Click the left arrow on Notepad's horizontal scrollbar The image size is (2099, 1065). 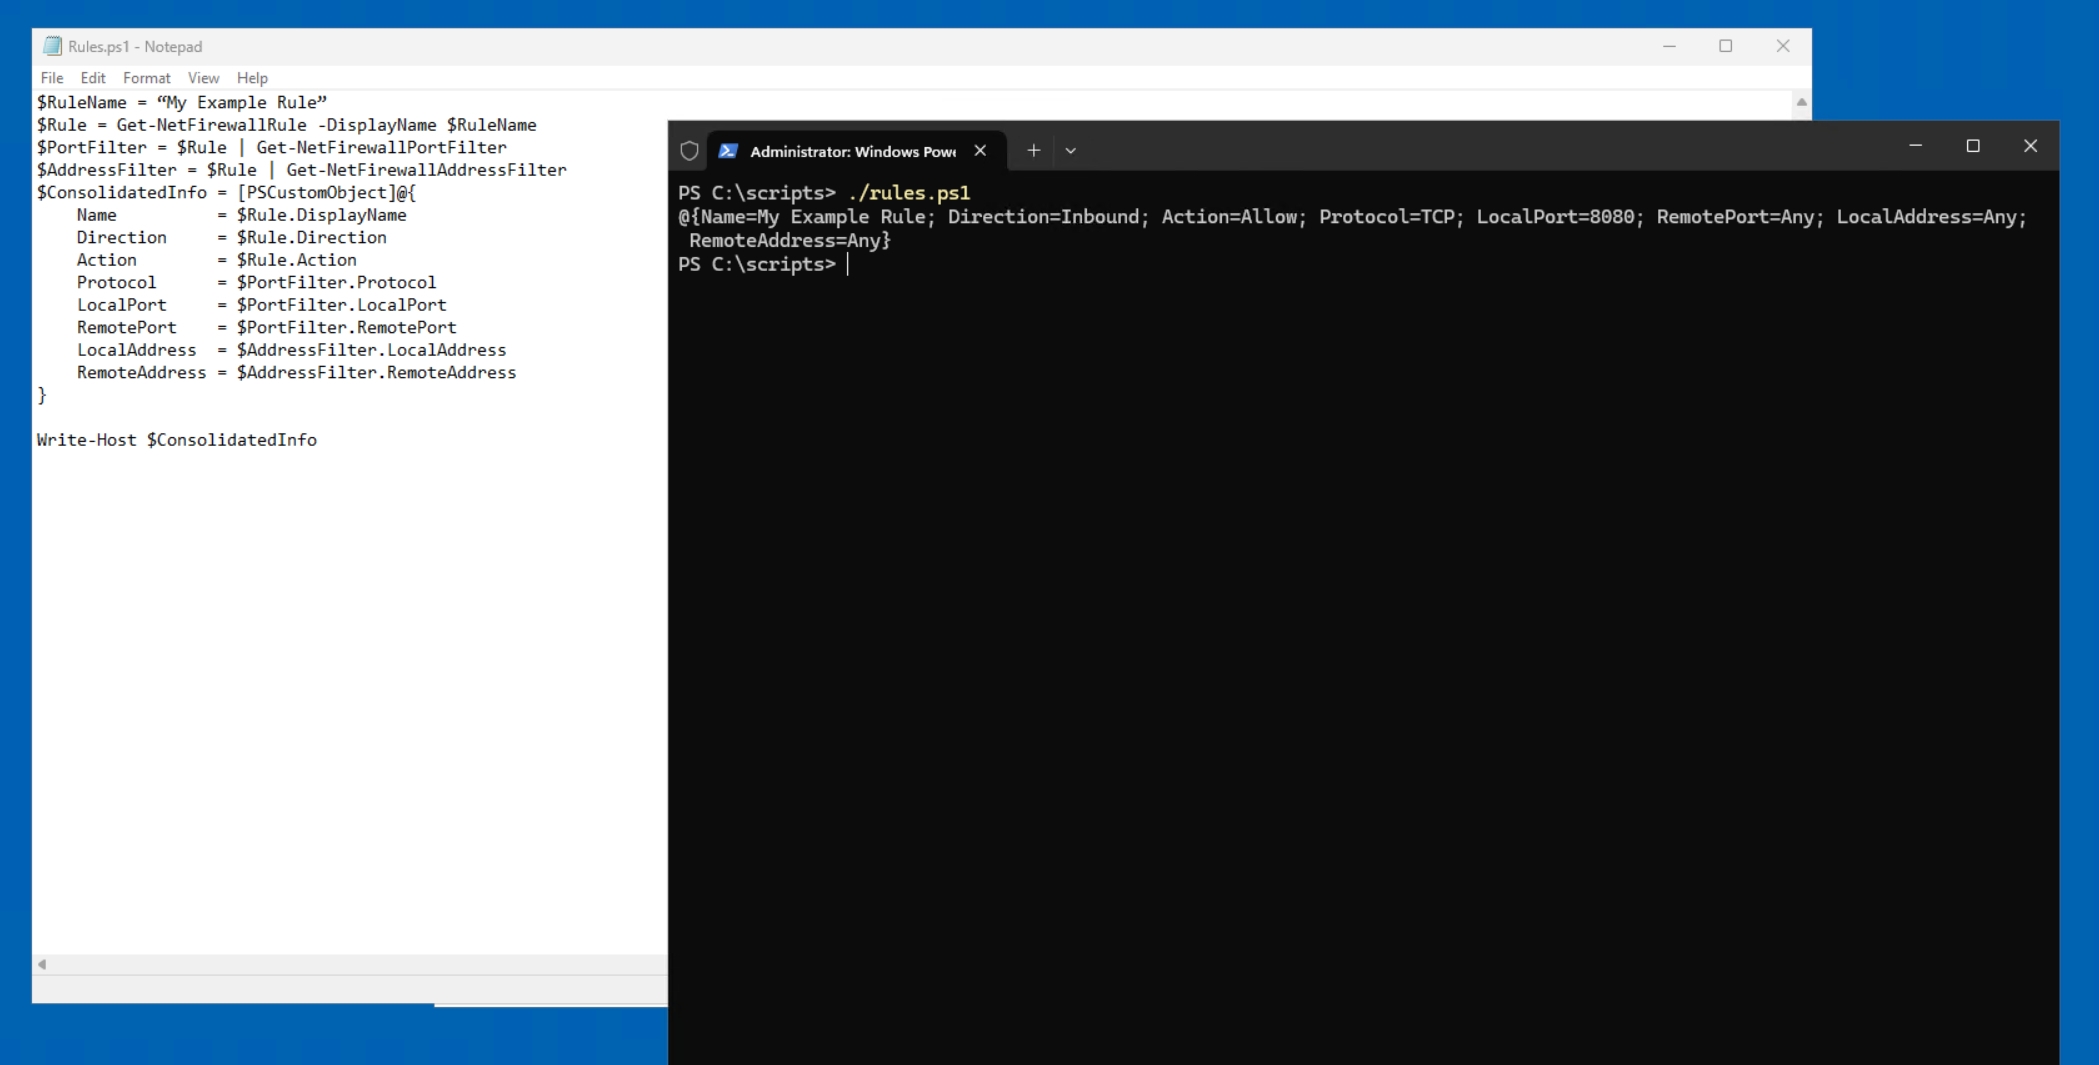coord(41,965)
